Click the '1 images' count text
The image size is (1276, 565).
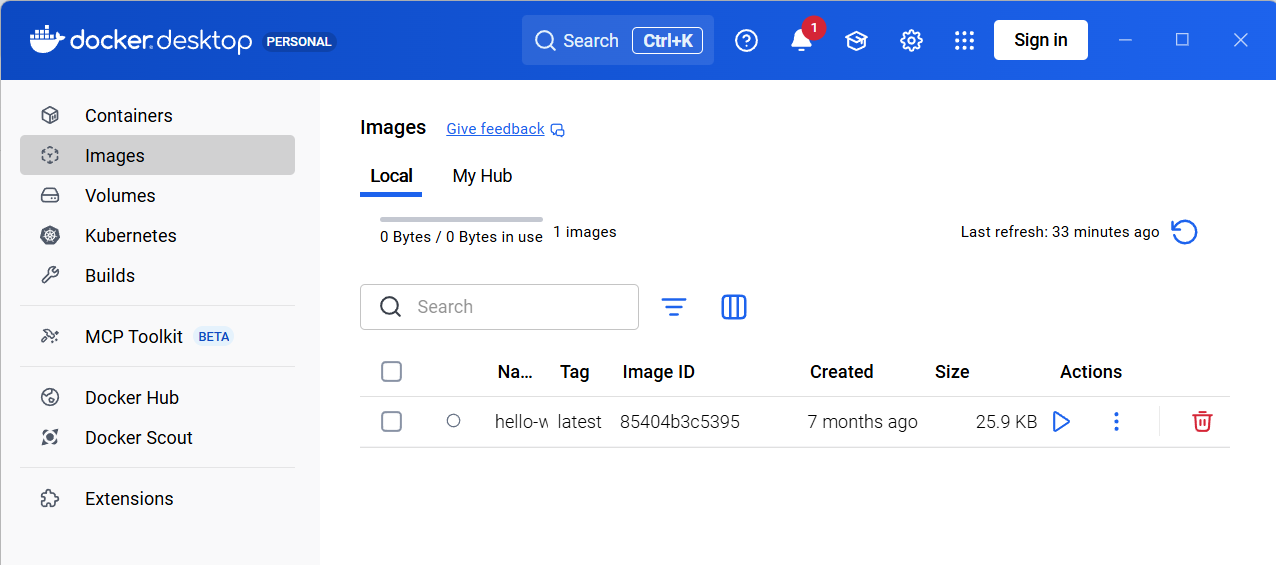click(x=585, y=232)
